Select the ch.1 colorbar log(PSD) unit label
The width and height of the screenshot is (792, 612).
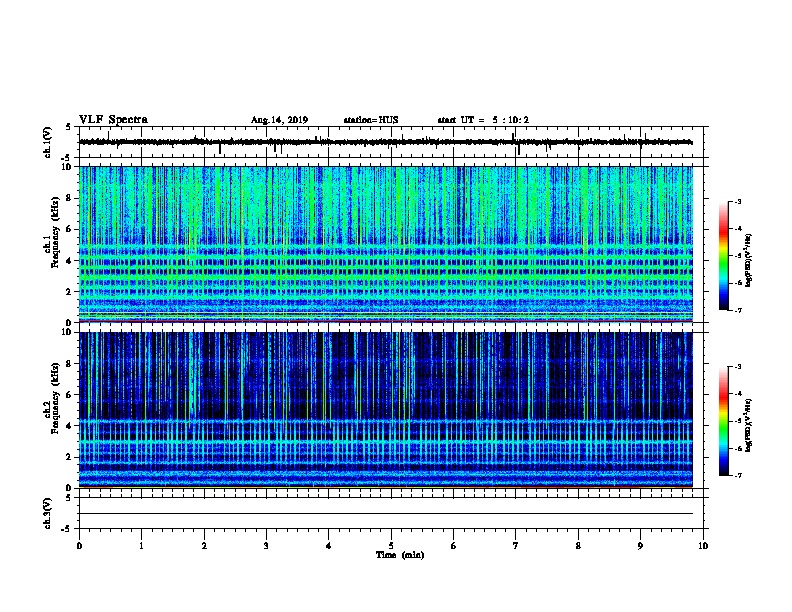pyautogui.click(x=748, y=260)
